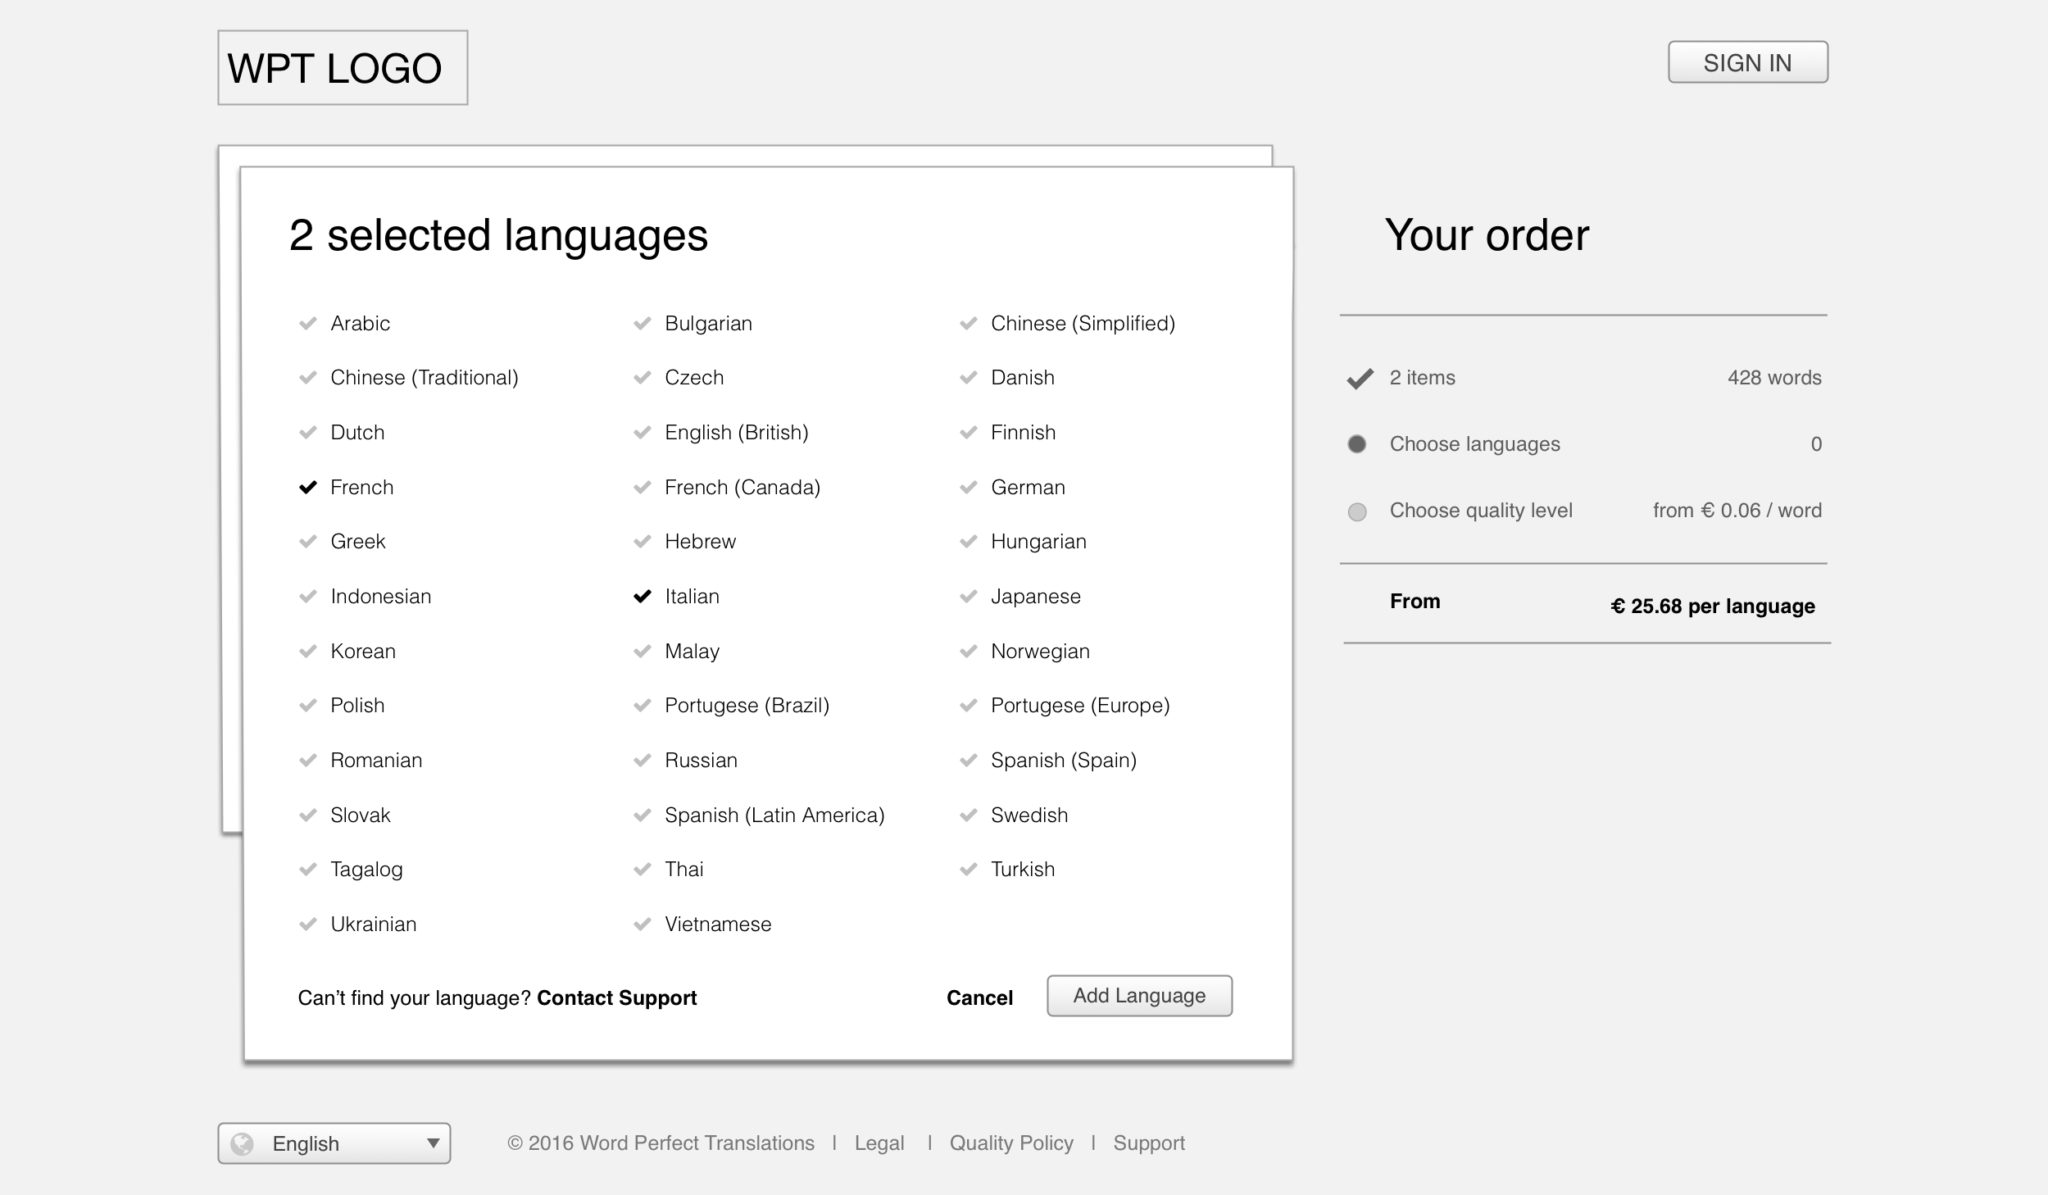This screenshot has width=2048, height=1195.
Task: Click the 428 words value
Action: coord(1774,378)
